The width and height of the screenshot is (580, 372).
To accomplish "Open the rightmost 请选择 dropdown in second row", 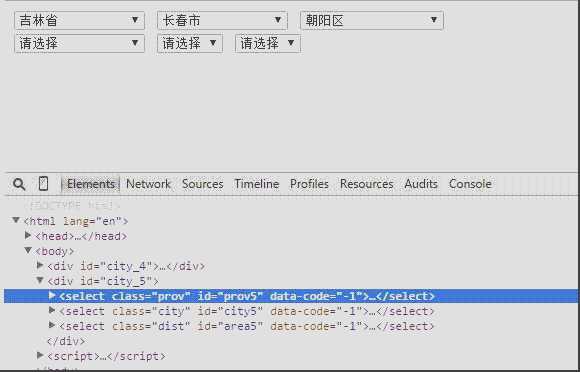I will tap(268, 43).
